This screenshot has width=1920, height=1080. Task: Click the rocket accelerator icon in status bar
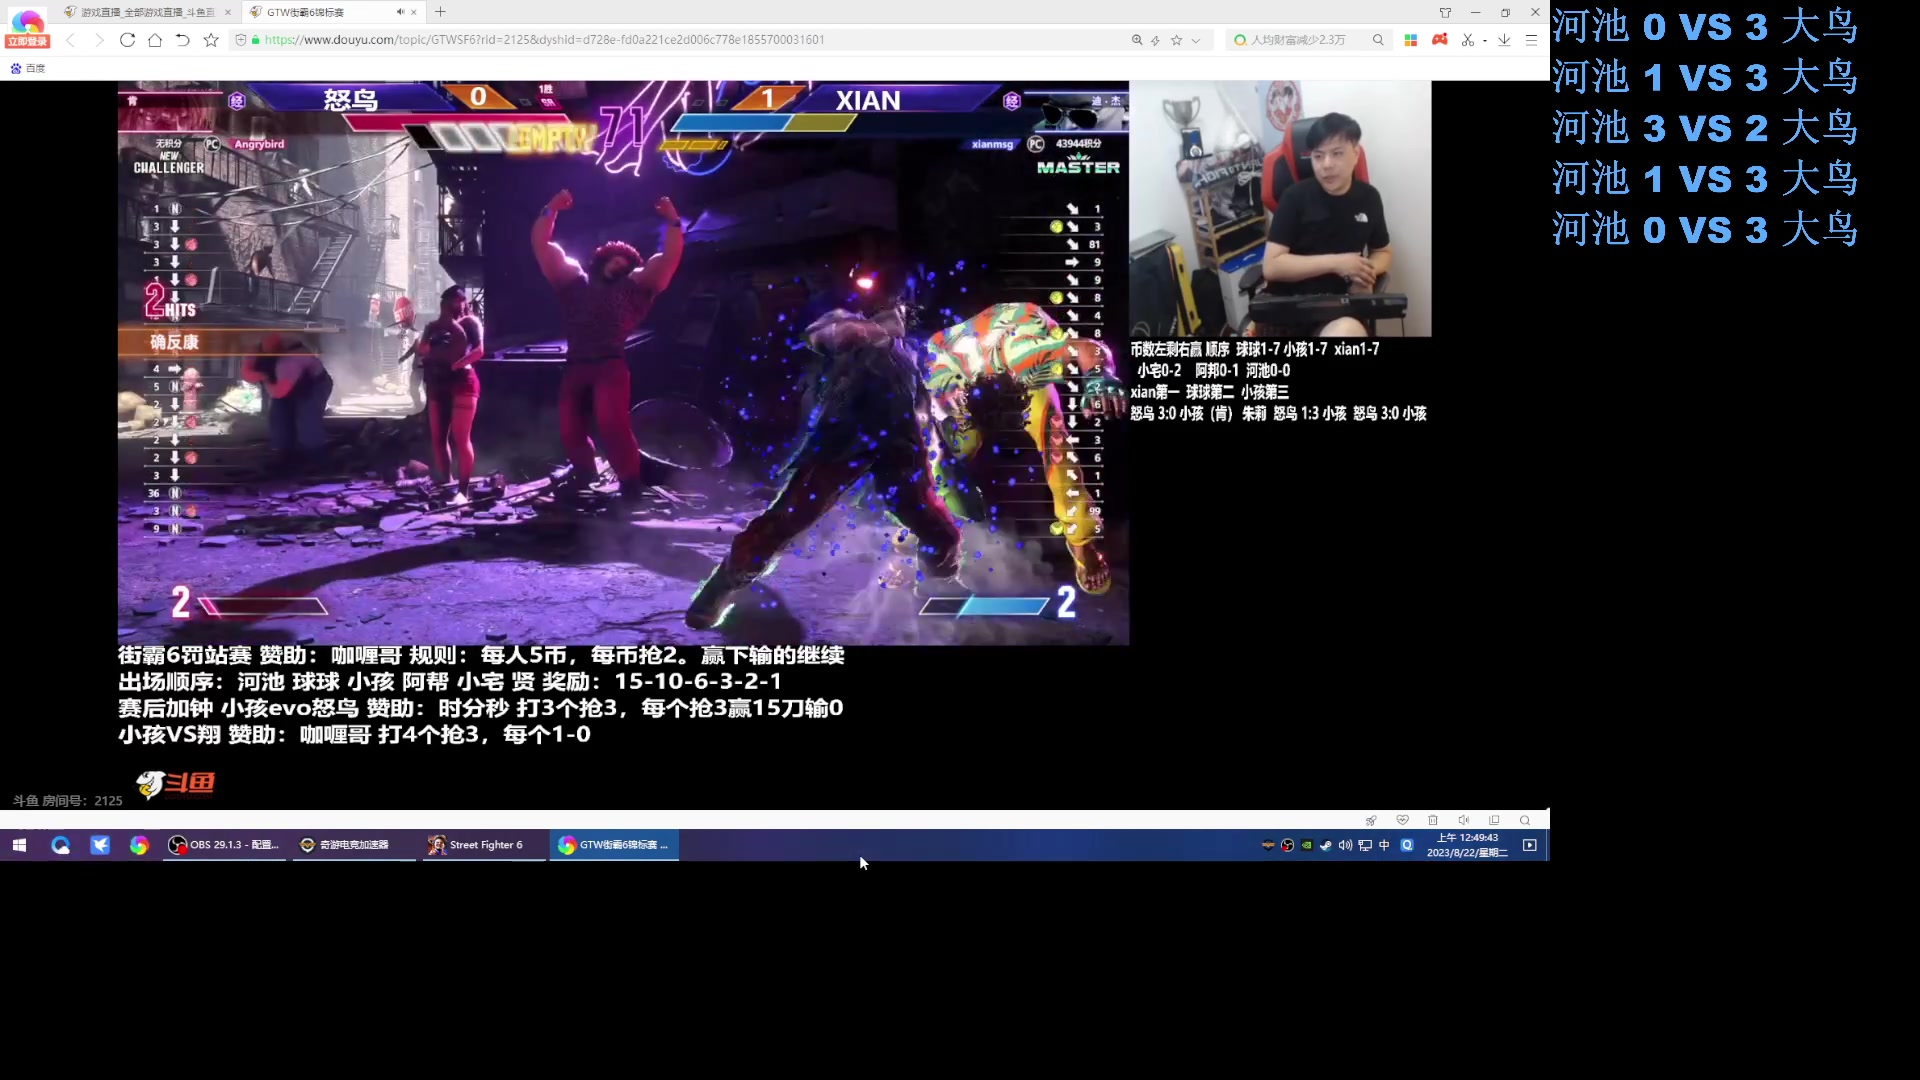click(x=1371, y=820)
